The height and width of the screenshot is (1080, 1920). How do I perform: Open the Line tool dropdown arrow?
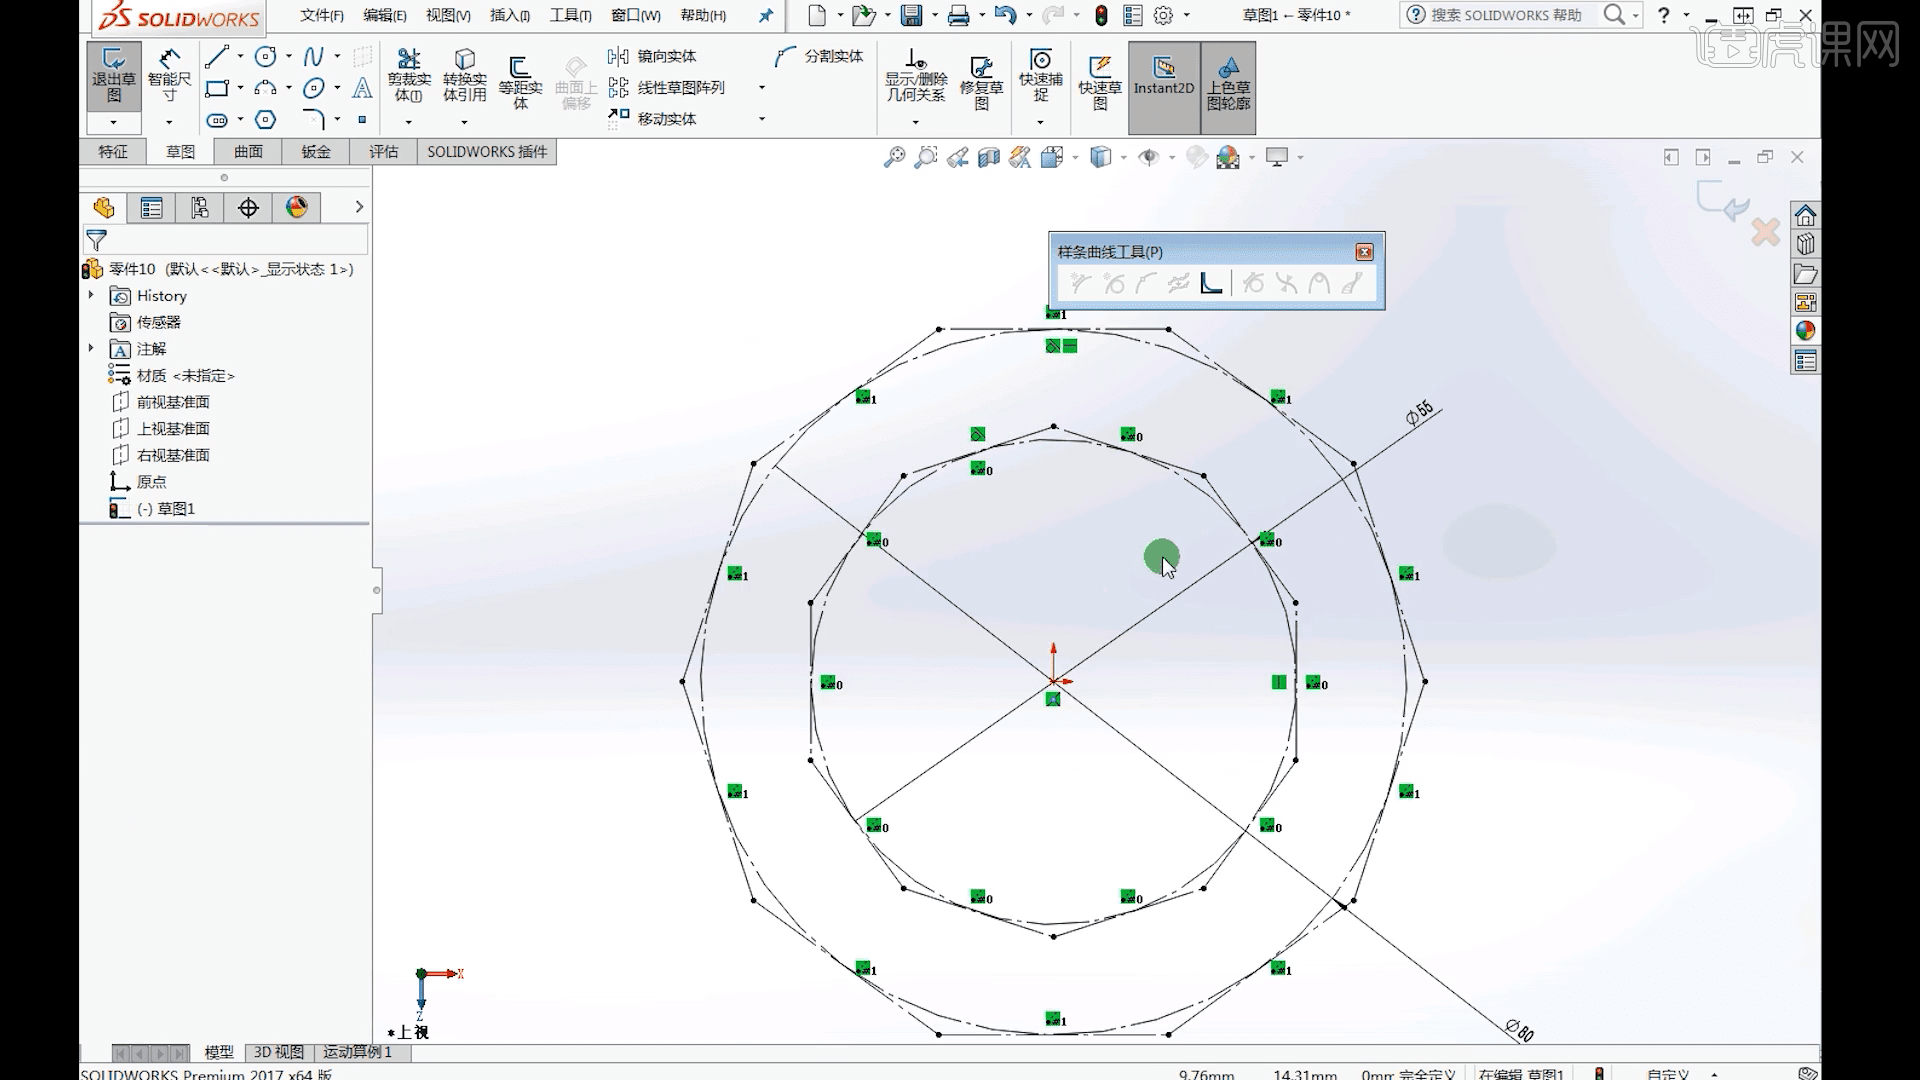coord(240,57)
